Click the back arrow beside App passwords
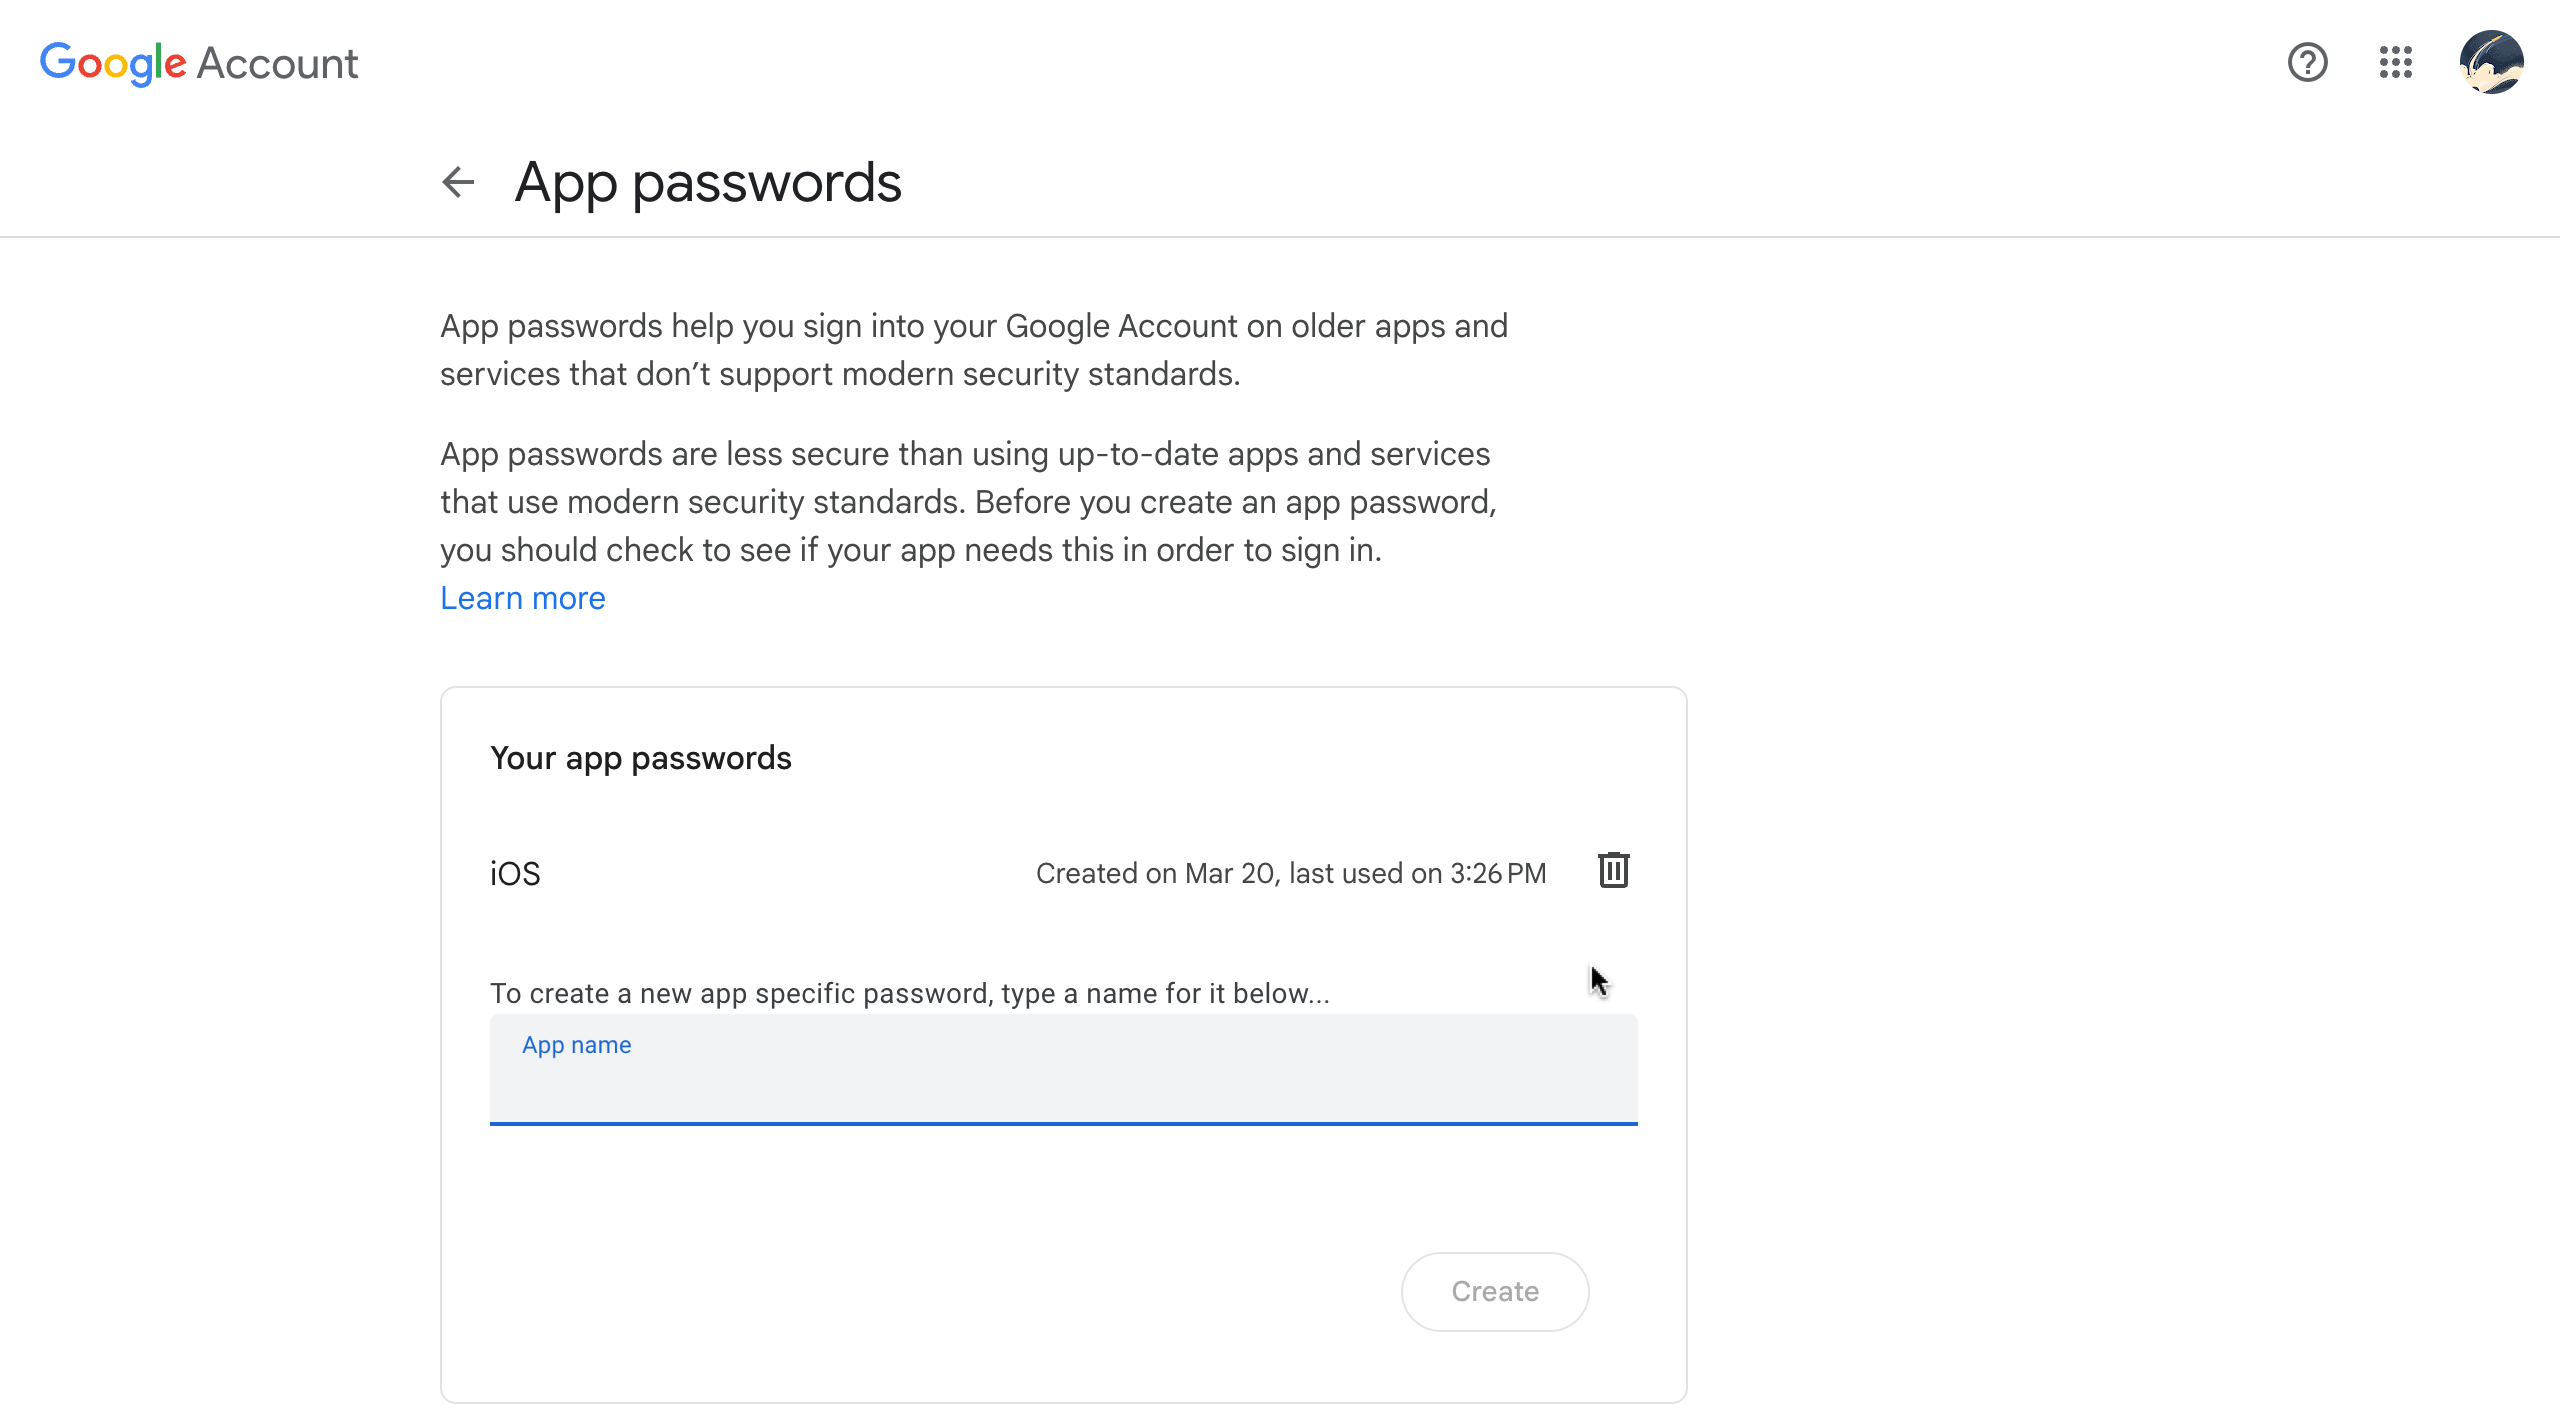Screen dimensions: 2560x1424 [x=458, y=182]
